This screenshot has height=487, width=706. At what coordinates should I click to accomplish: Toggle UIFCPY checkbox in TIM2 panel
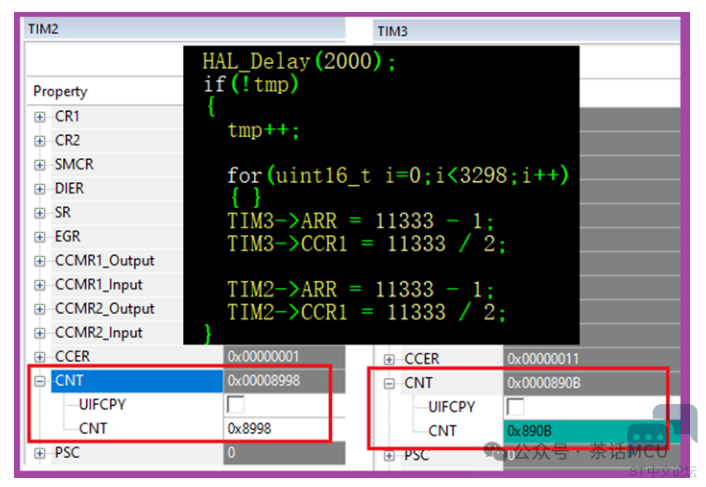click(x=236, y=405)
